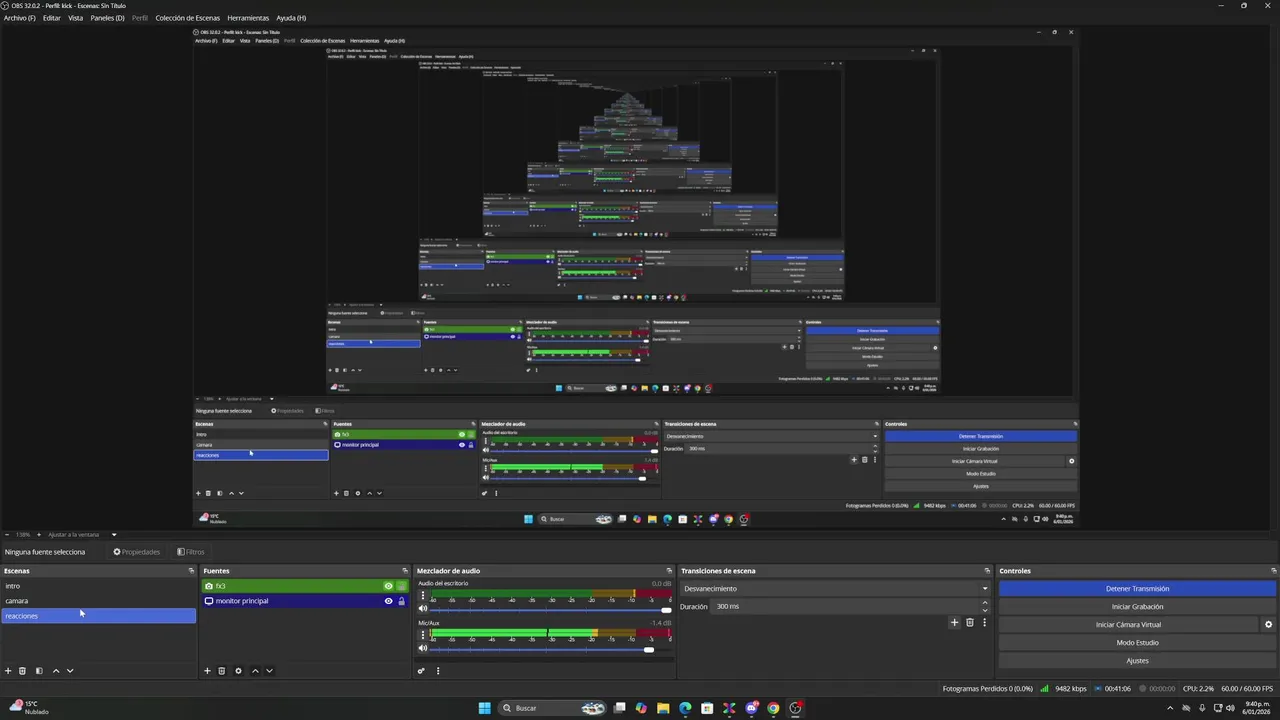1280x720 pixels.
Task: Open Archivo menu
Action: click(20, 18)
